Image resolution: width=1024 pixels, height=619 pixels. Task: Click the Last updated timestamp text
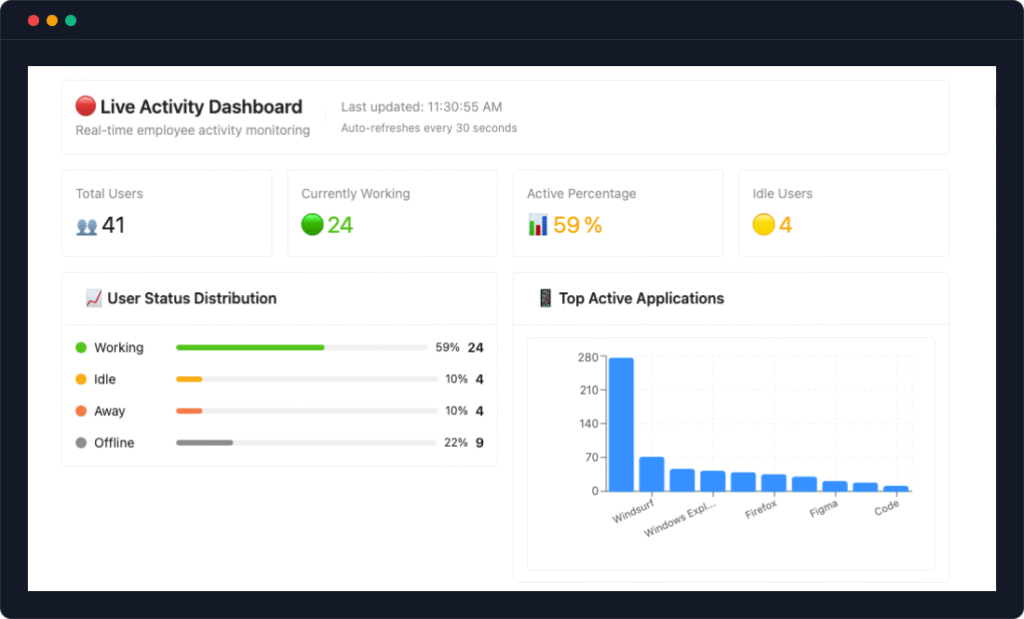pyautogui.click(x=421, y=107)
